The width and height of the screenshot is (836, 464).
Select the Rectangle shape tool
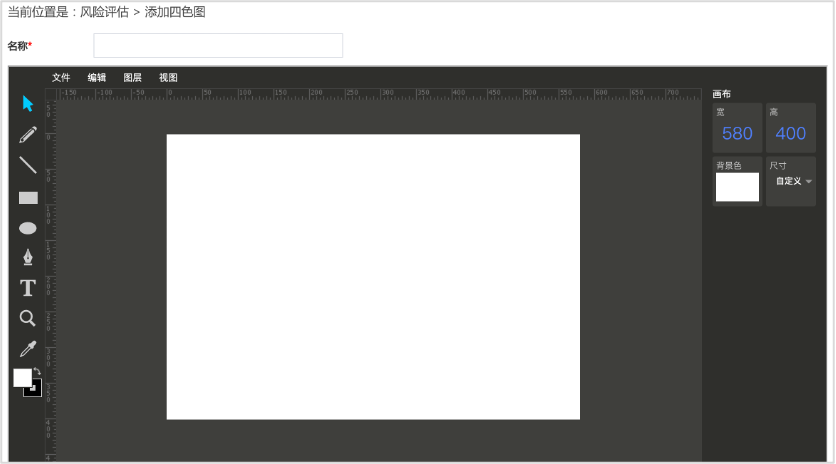click(28, 198)
